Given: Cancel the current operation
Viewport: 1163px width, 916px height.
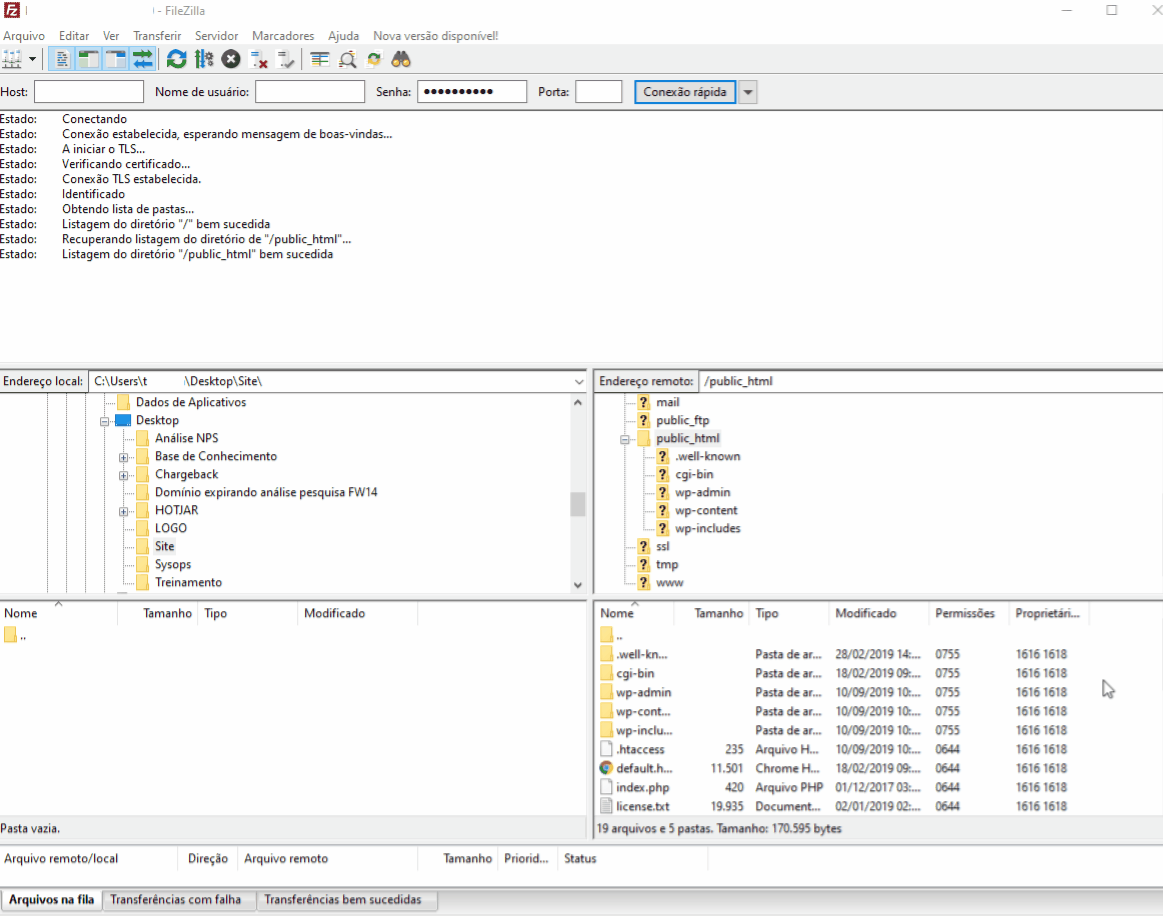Looking at the screenshot, I should 231,59.
